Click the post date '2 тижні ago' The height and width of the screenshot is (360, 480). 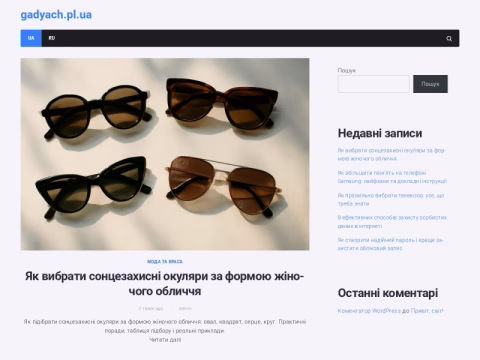(151, 308)
